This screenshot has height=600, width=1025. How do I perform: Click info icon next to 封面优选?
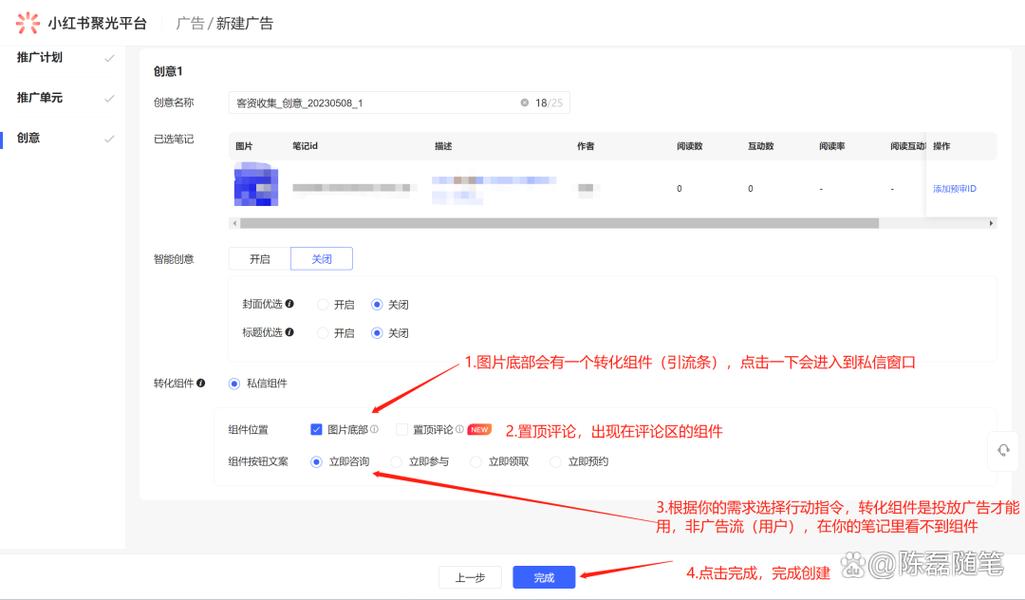(290, 304)
